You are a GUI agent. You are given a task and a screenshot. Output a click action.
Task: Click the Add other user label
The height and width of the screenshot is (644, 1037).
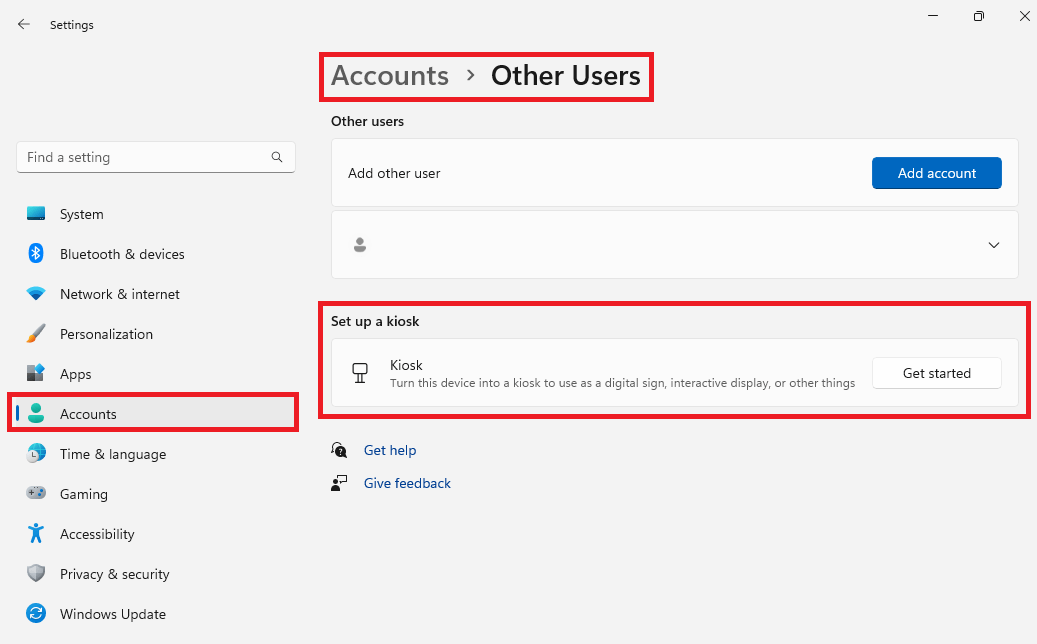[x=394, y=173]
